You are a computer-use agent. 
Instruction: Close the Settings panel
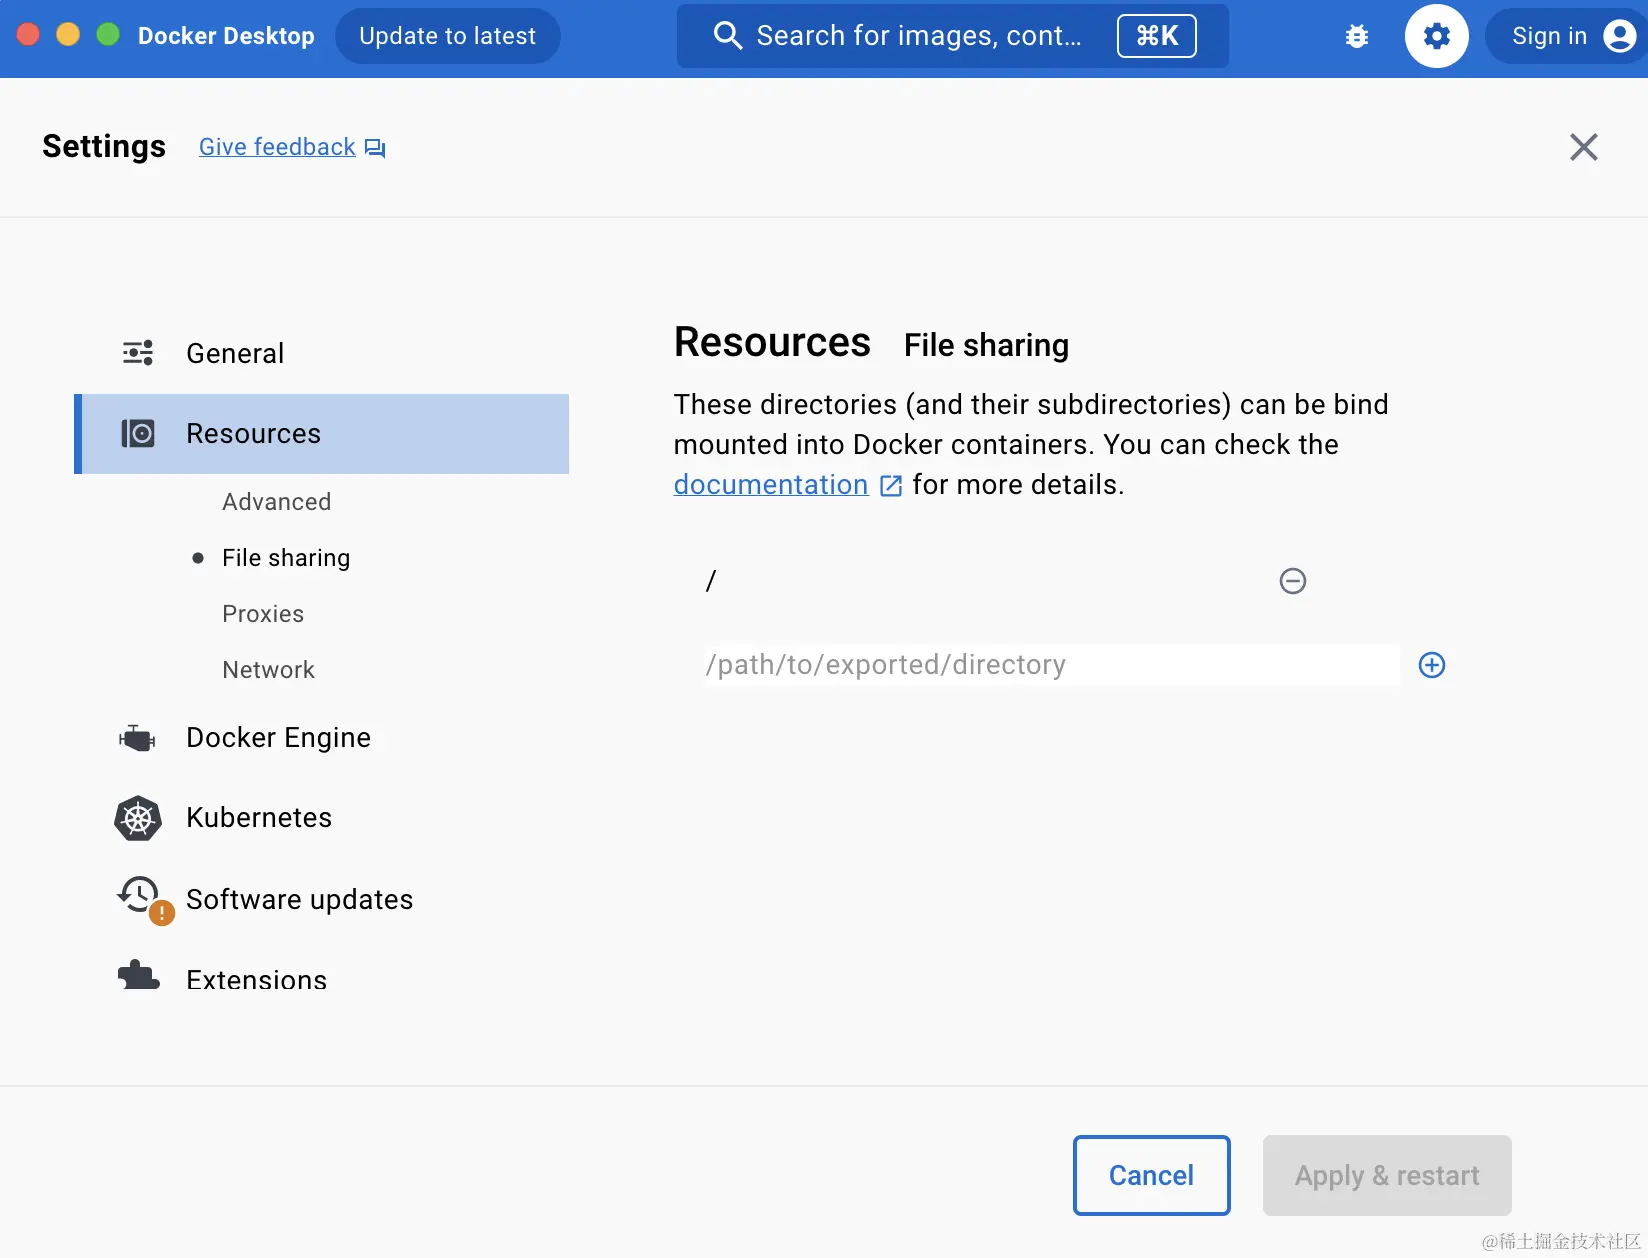point(1584,147)
